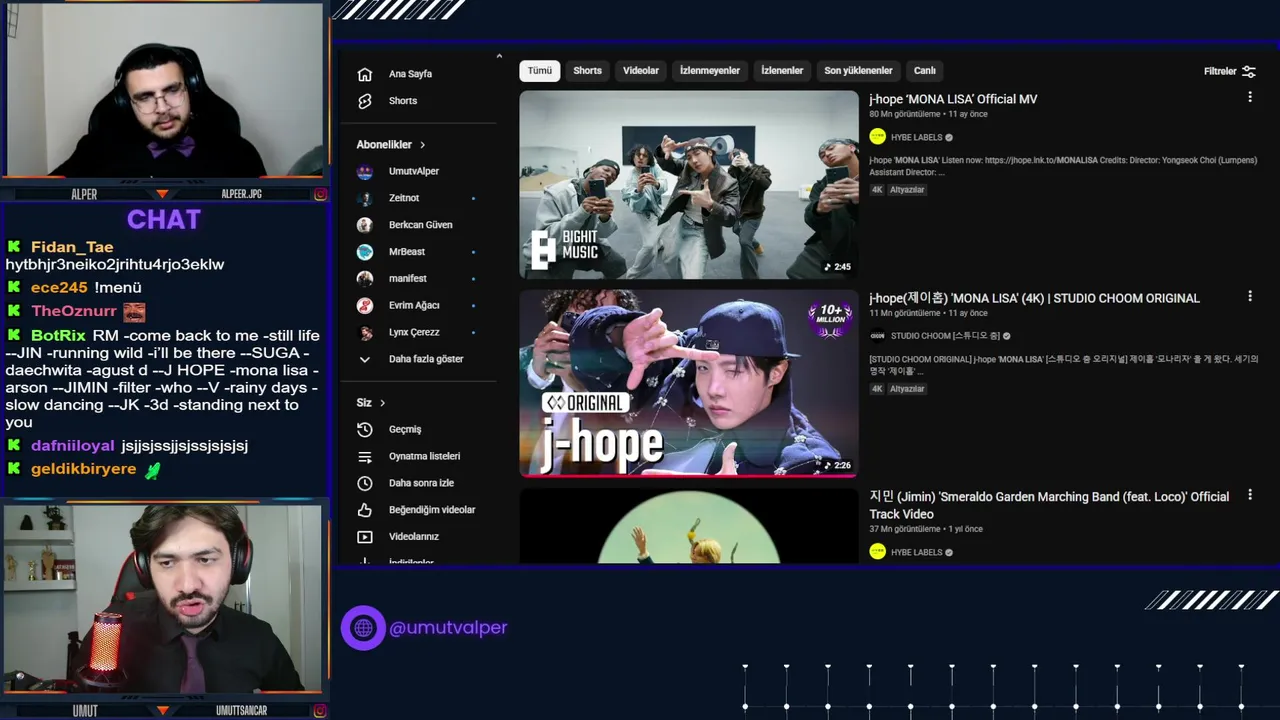This screenshot has width=1280, height=720.
Task: Open Lynx Çerezz channel avatar
Action: coord(365,332)
